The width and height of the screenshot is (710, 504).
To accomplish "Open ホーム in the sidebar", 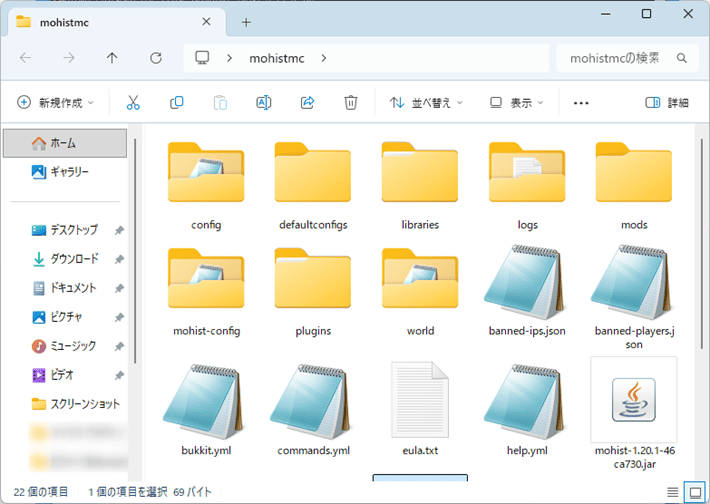I will point(65,143).
